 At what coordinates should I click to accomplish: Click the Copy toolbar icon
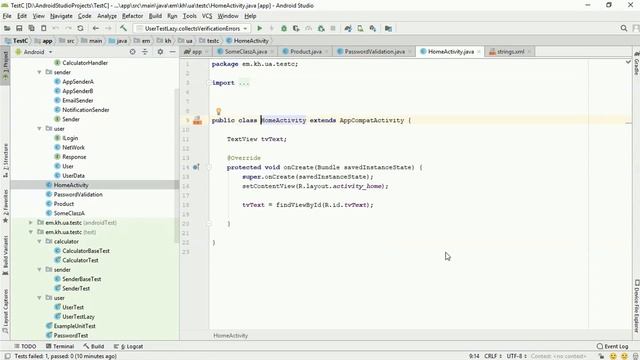(31, 29)
